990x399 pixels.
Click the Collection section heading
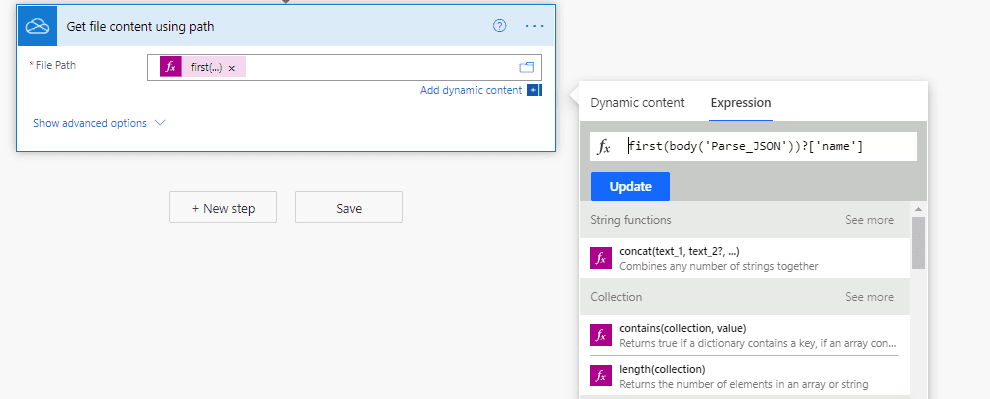(616, 297)
